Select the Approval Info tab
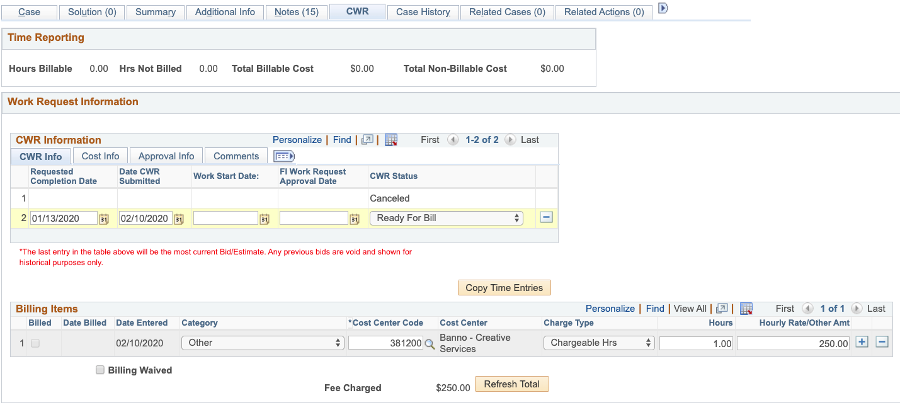The width and height of the screenshot is (902, 406). point(166,156)
